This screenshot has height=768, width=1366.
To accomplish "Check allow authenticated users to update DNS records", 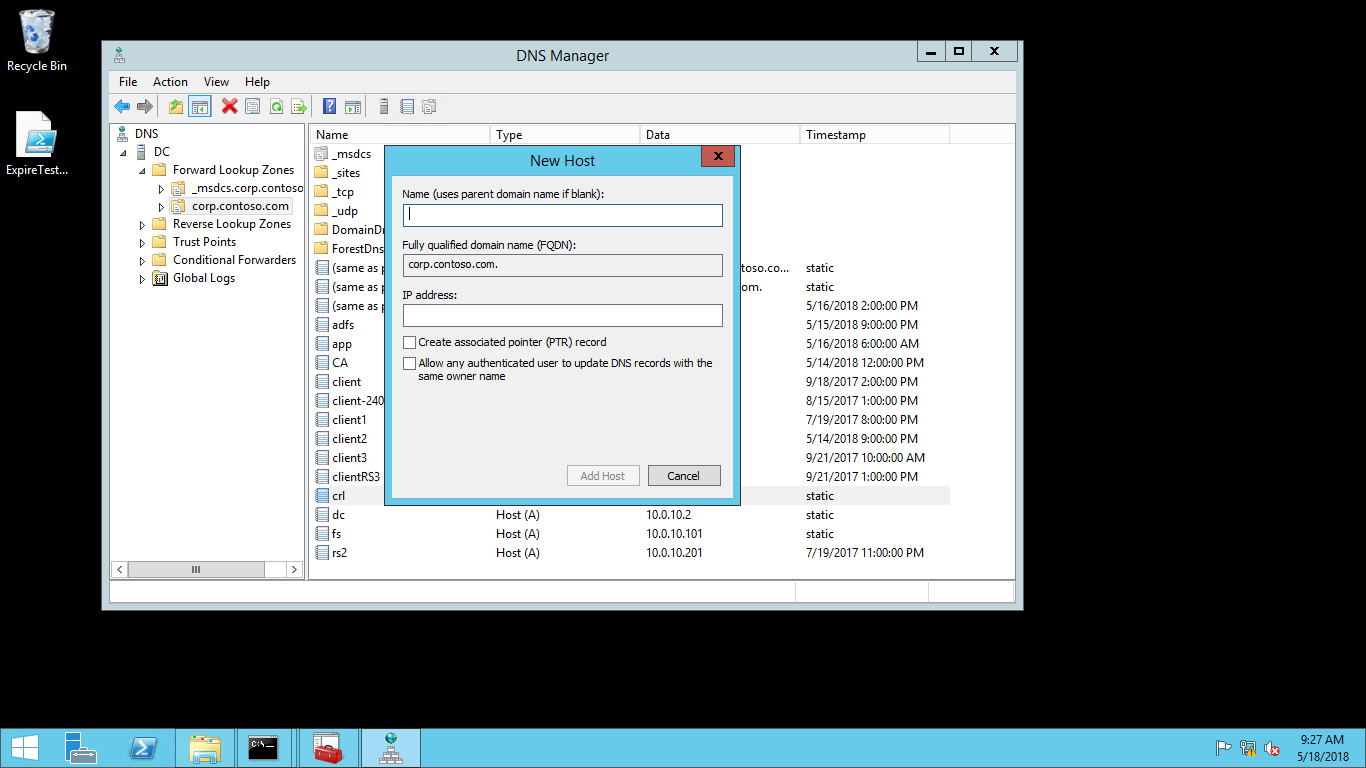I will [410, 363].
